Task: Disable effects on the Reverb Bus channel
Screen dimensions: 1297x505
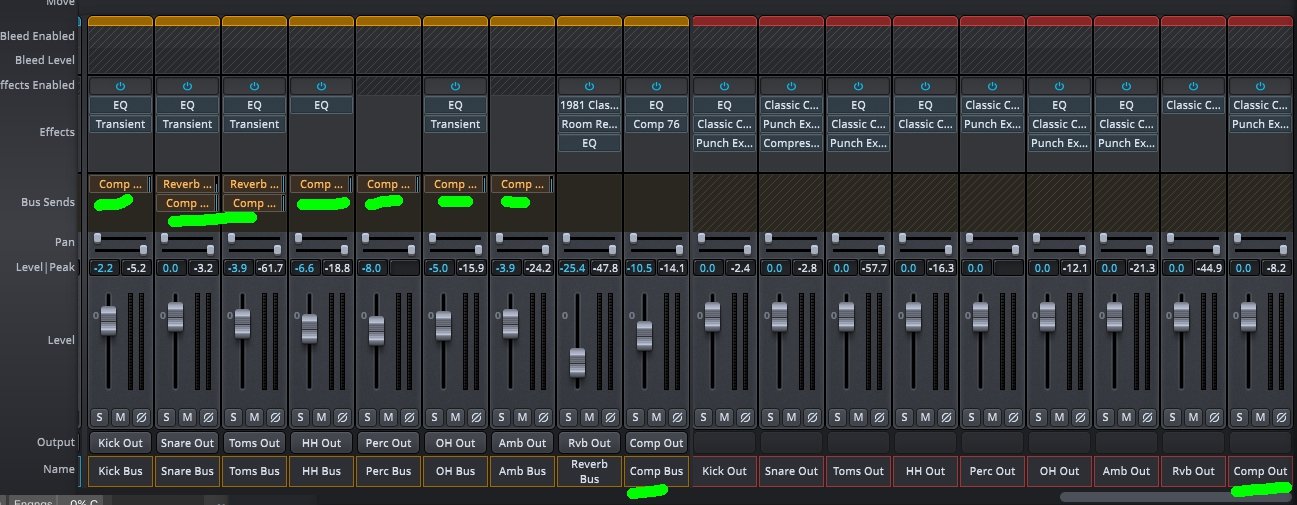Action: [x=589, y=86]
